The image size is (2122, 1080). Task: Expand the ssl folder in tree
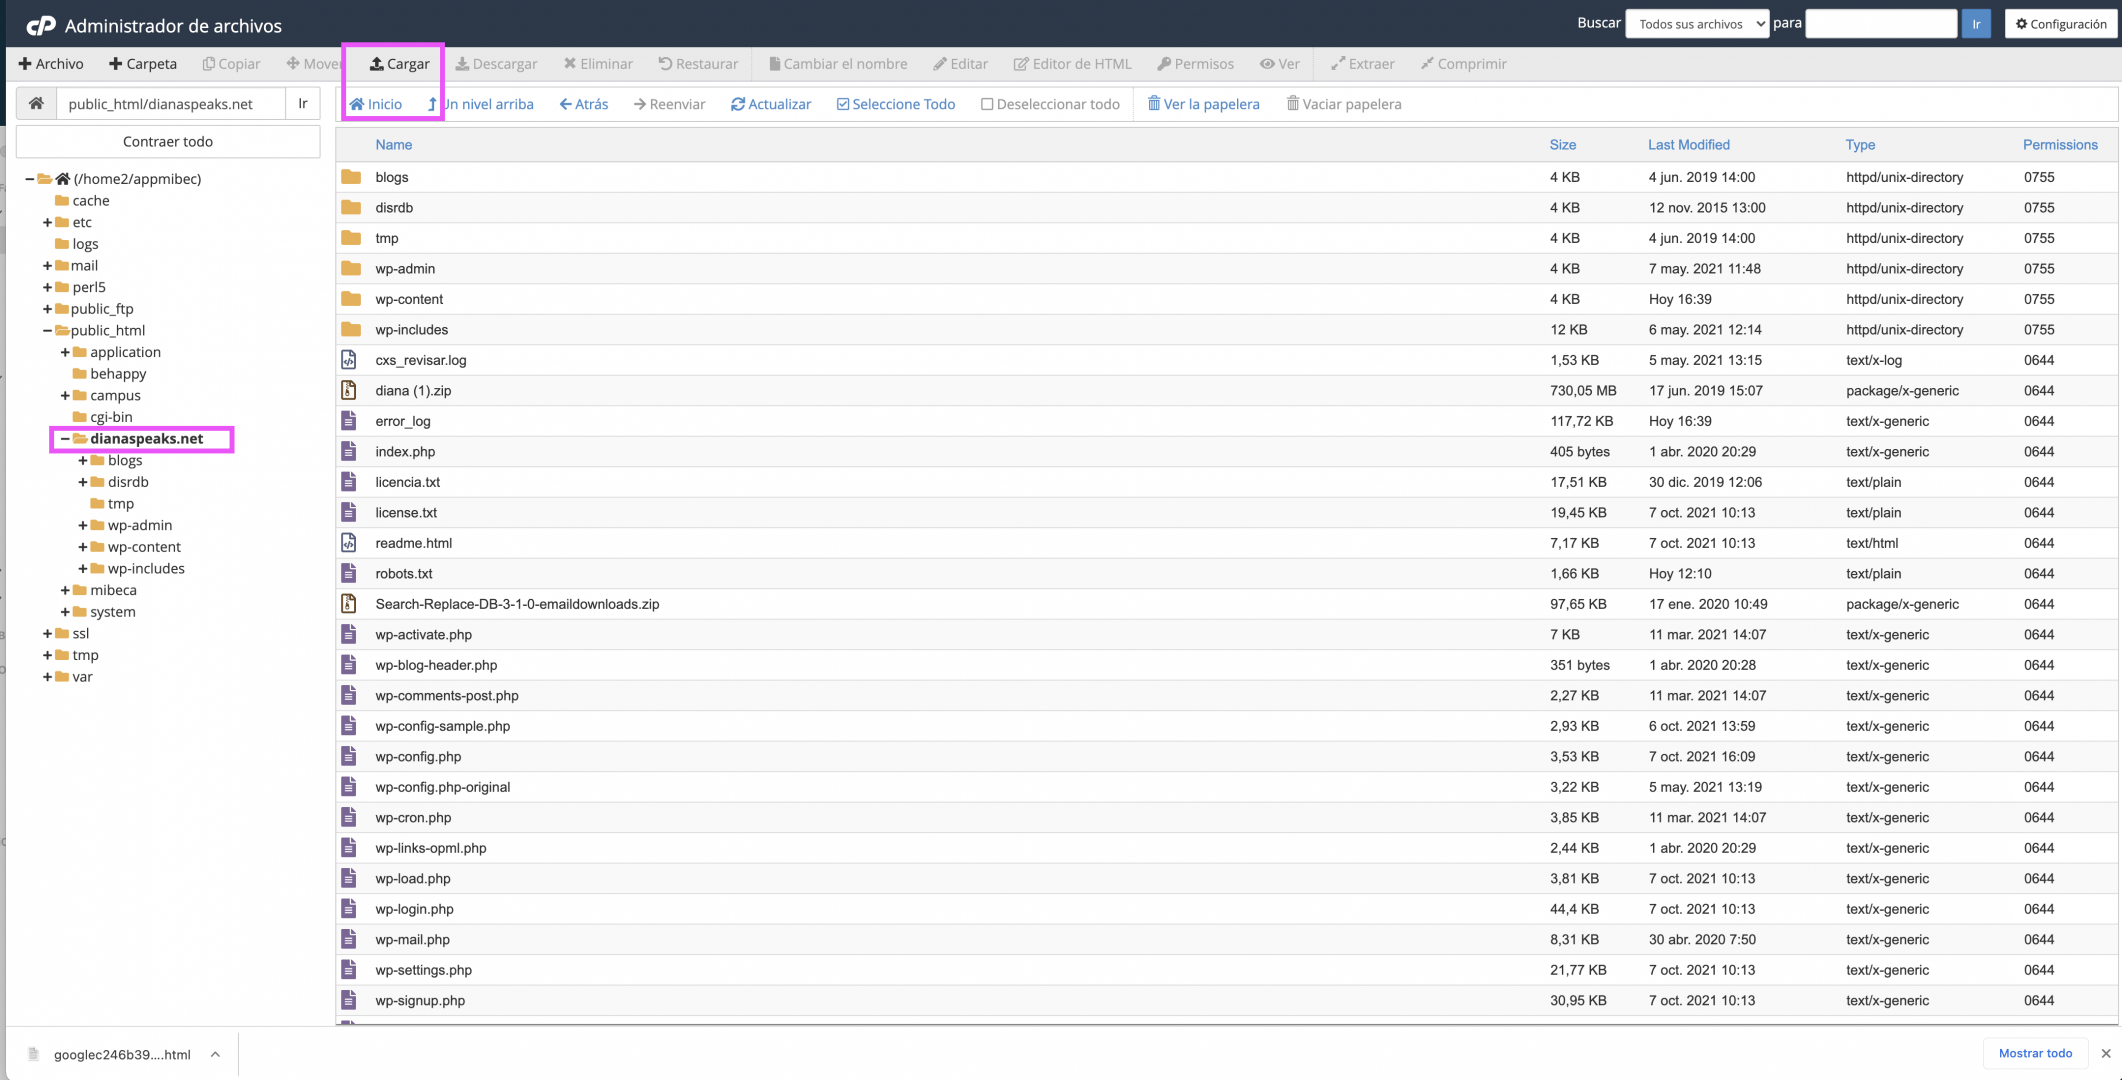point(47,634)
